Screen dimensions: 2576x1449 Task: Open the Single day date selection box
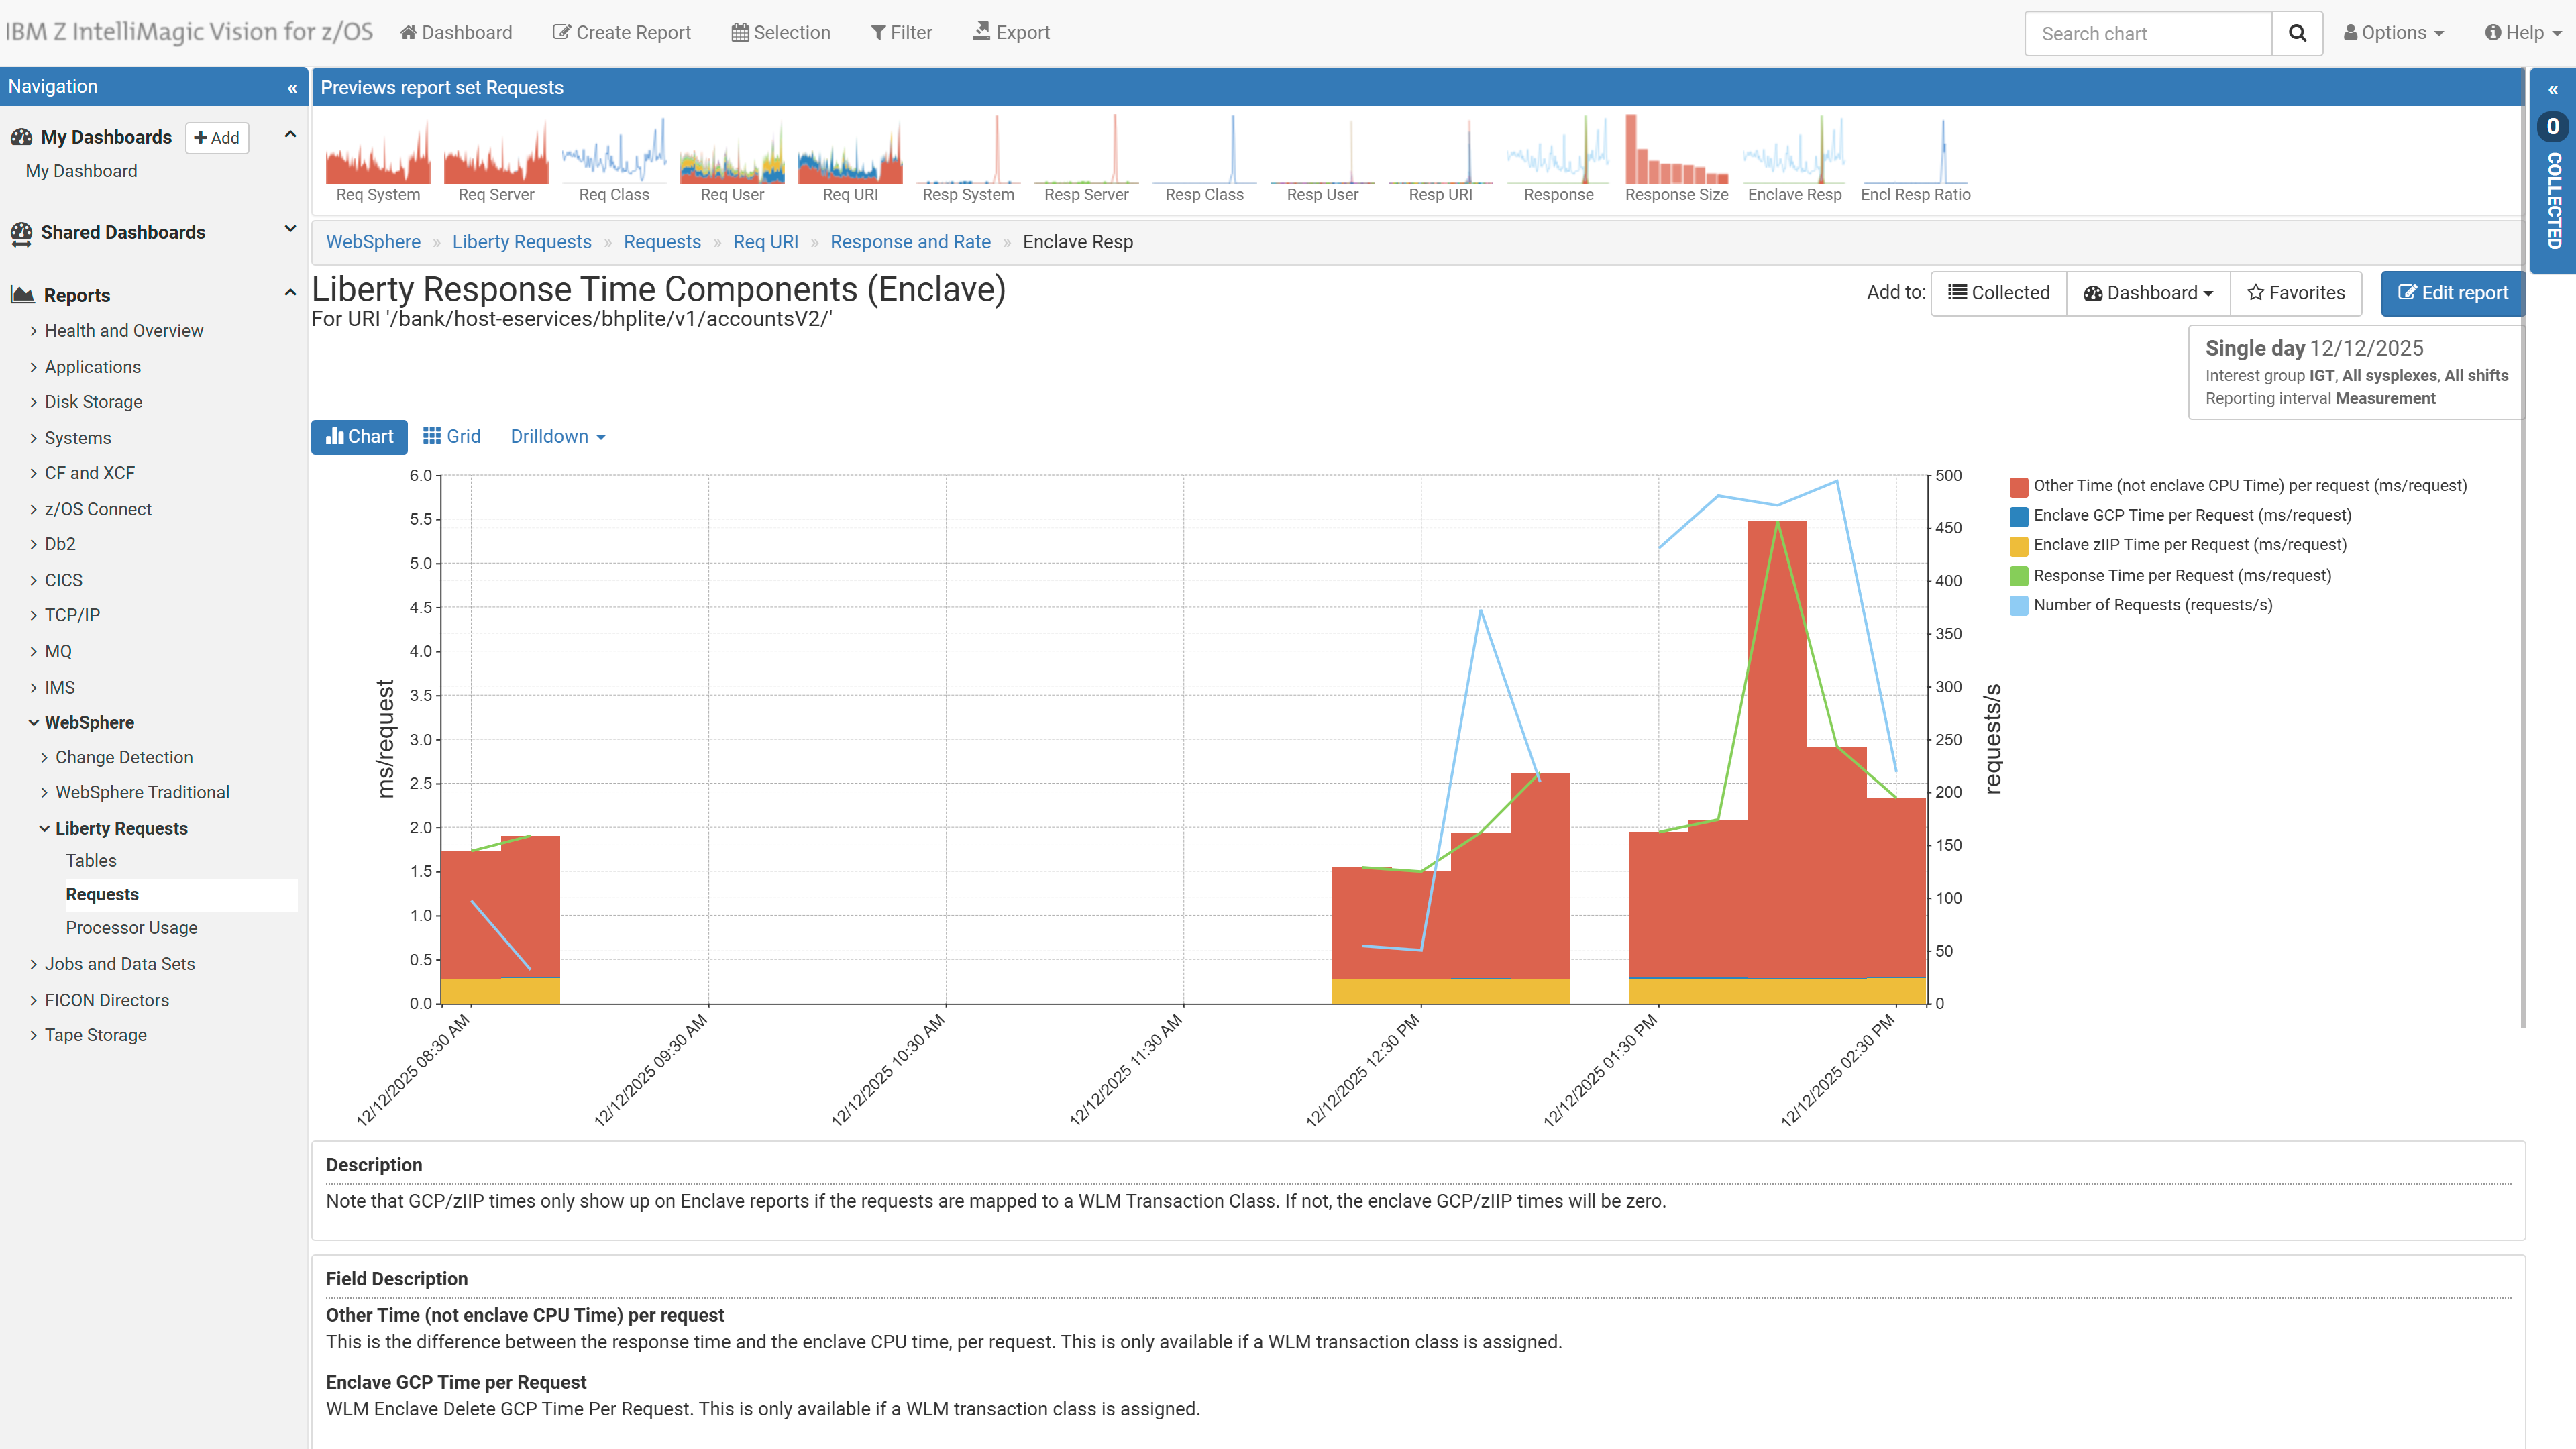2356,372
